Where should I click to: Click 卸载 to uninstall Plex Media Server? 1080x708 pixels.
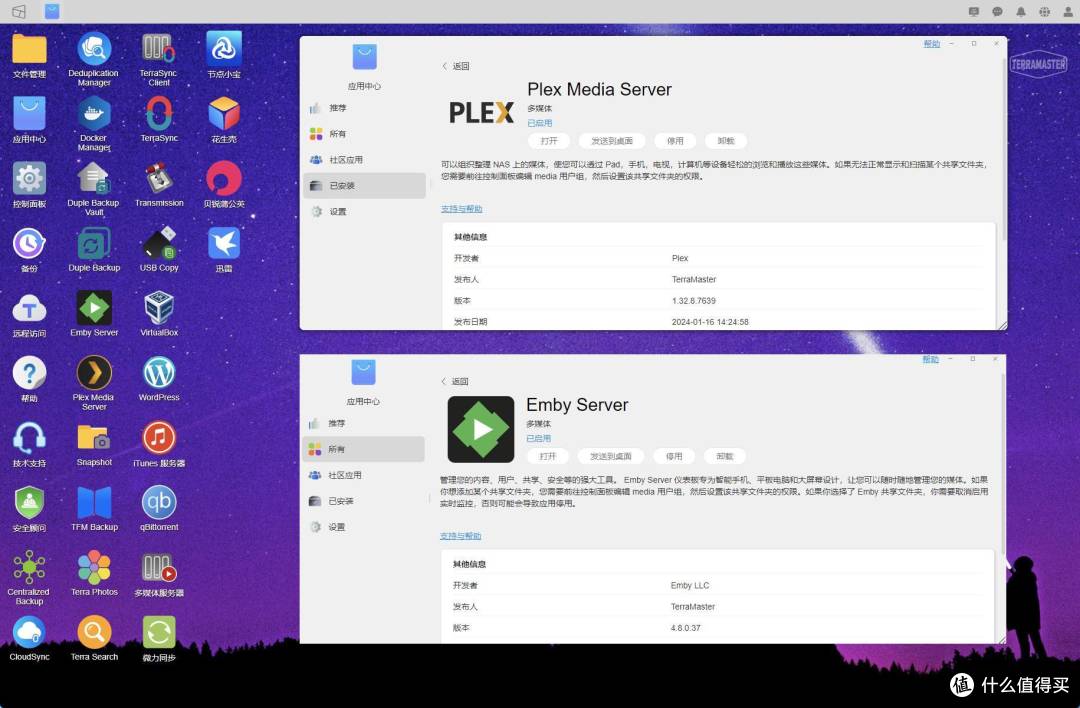pyautogui.click(x=726, y=140)
